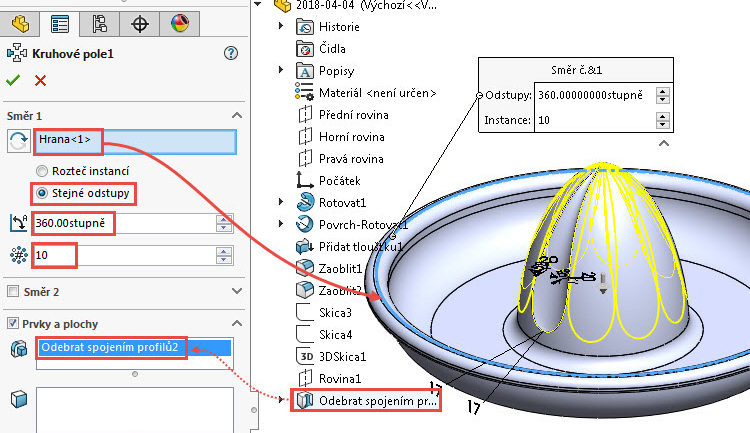The width and height of the screenshot is (750, 433).
Task: Click the faces to pattern cube icon
Action: 19,399
